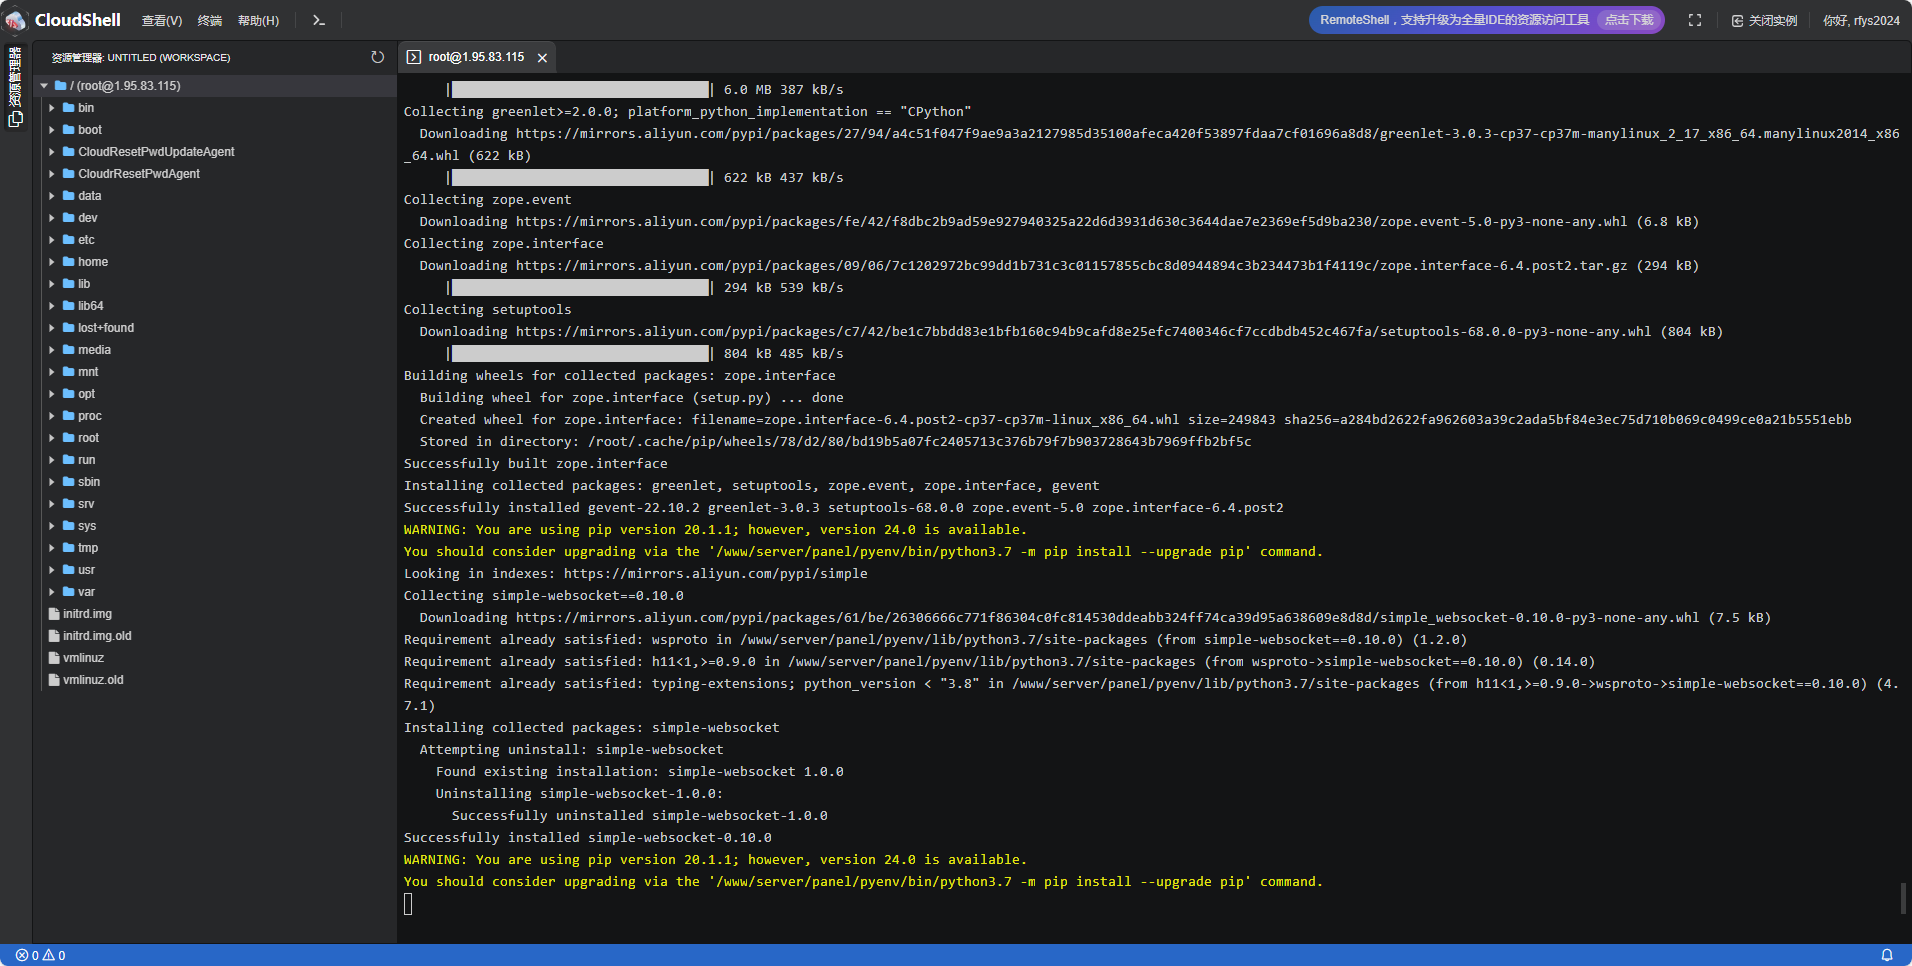
Task: Click the user greeting 你好, rfys2024
Action: [1861, 20]
